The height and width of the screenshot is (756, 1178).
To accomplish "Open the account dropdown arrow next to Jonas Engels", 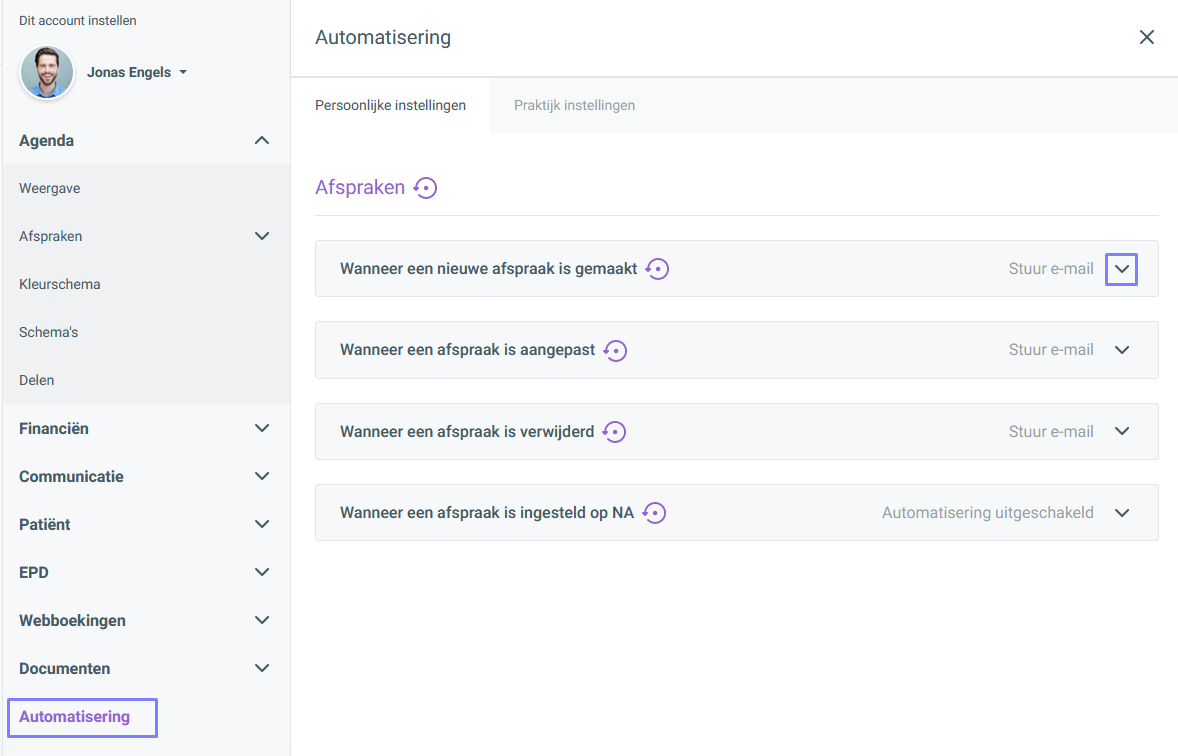I will pyautogui.click(x=183, y=73).
